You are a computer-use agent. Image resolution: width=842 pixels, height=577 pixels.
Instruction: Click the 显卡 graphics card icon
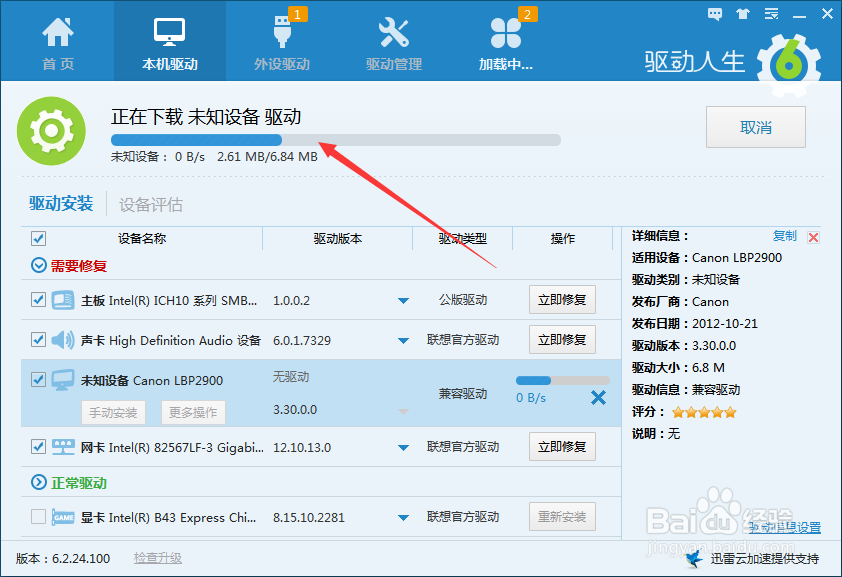63,517
